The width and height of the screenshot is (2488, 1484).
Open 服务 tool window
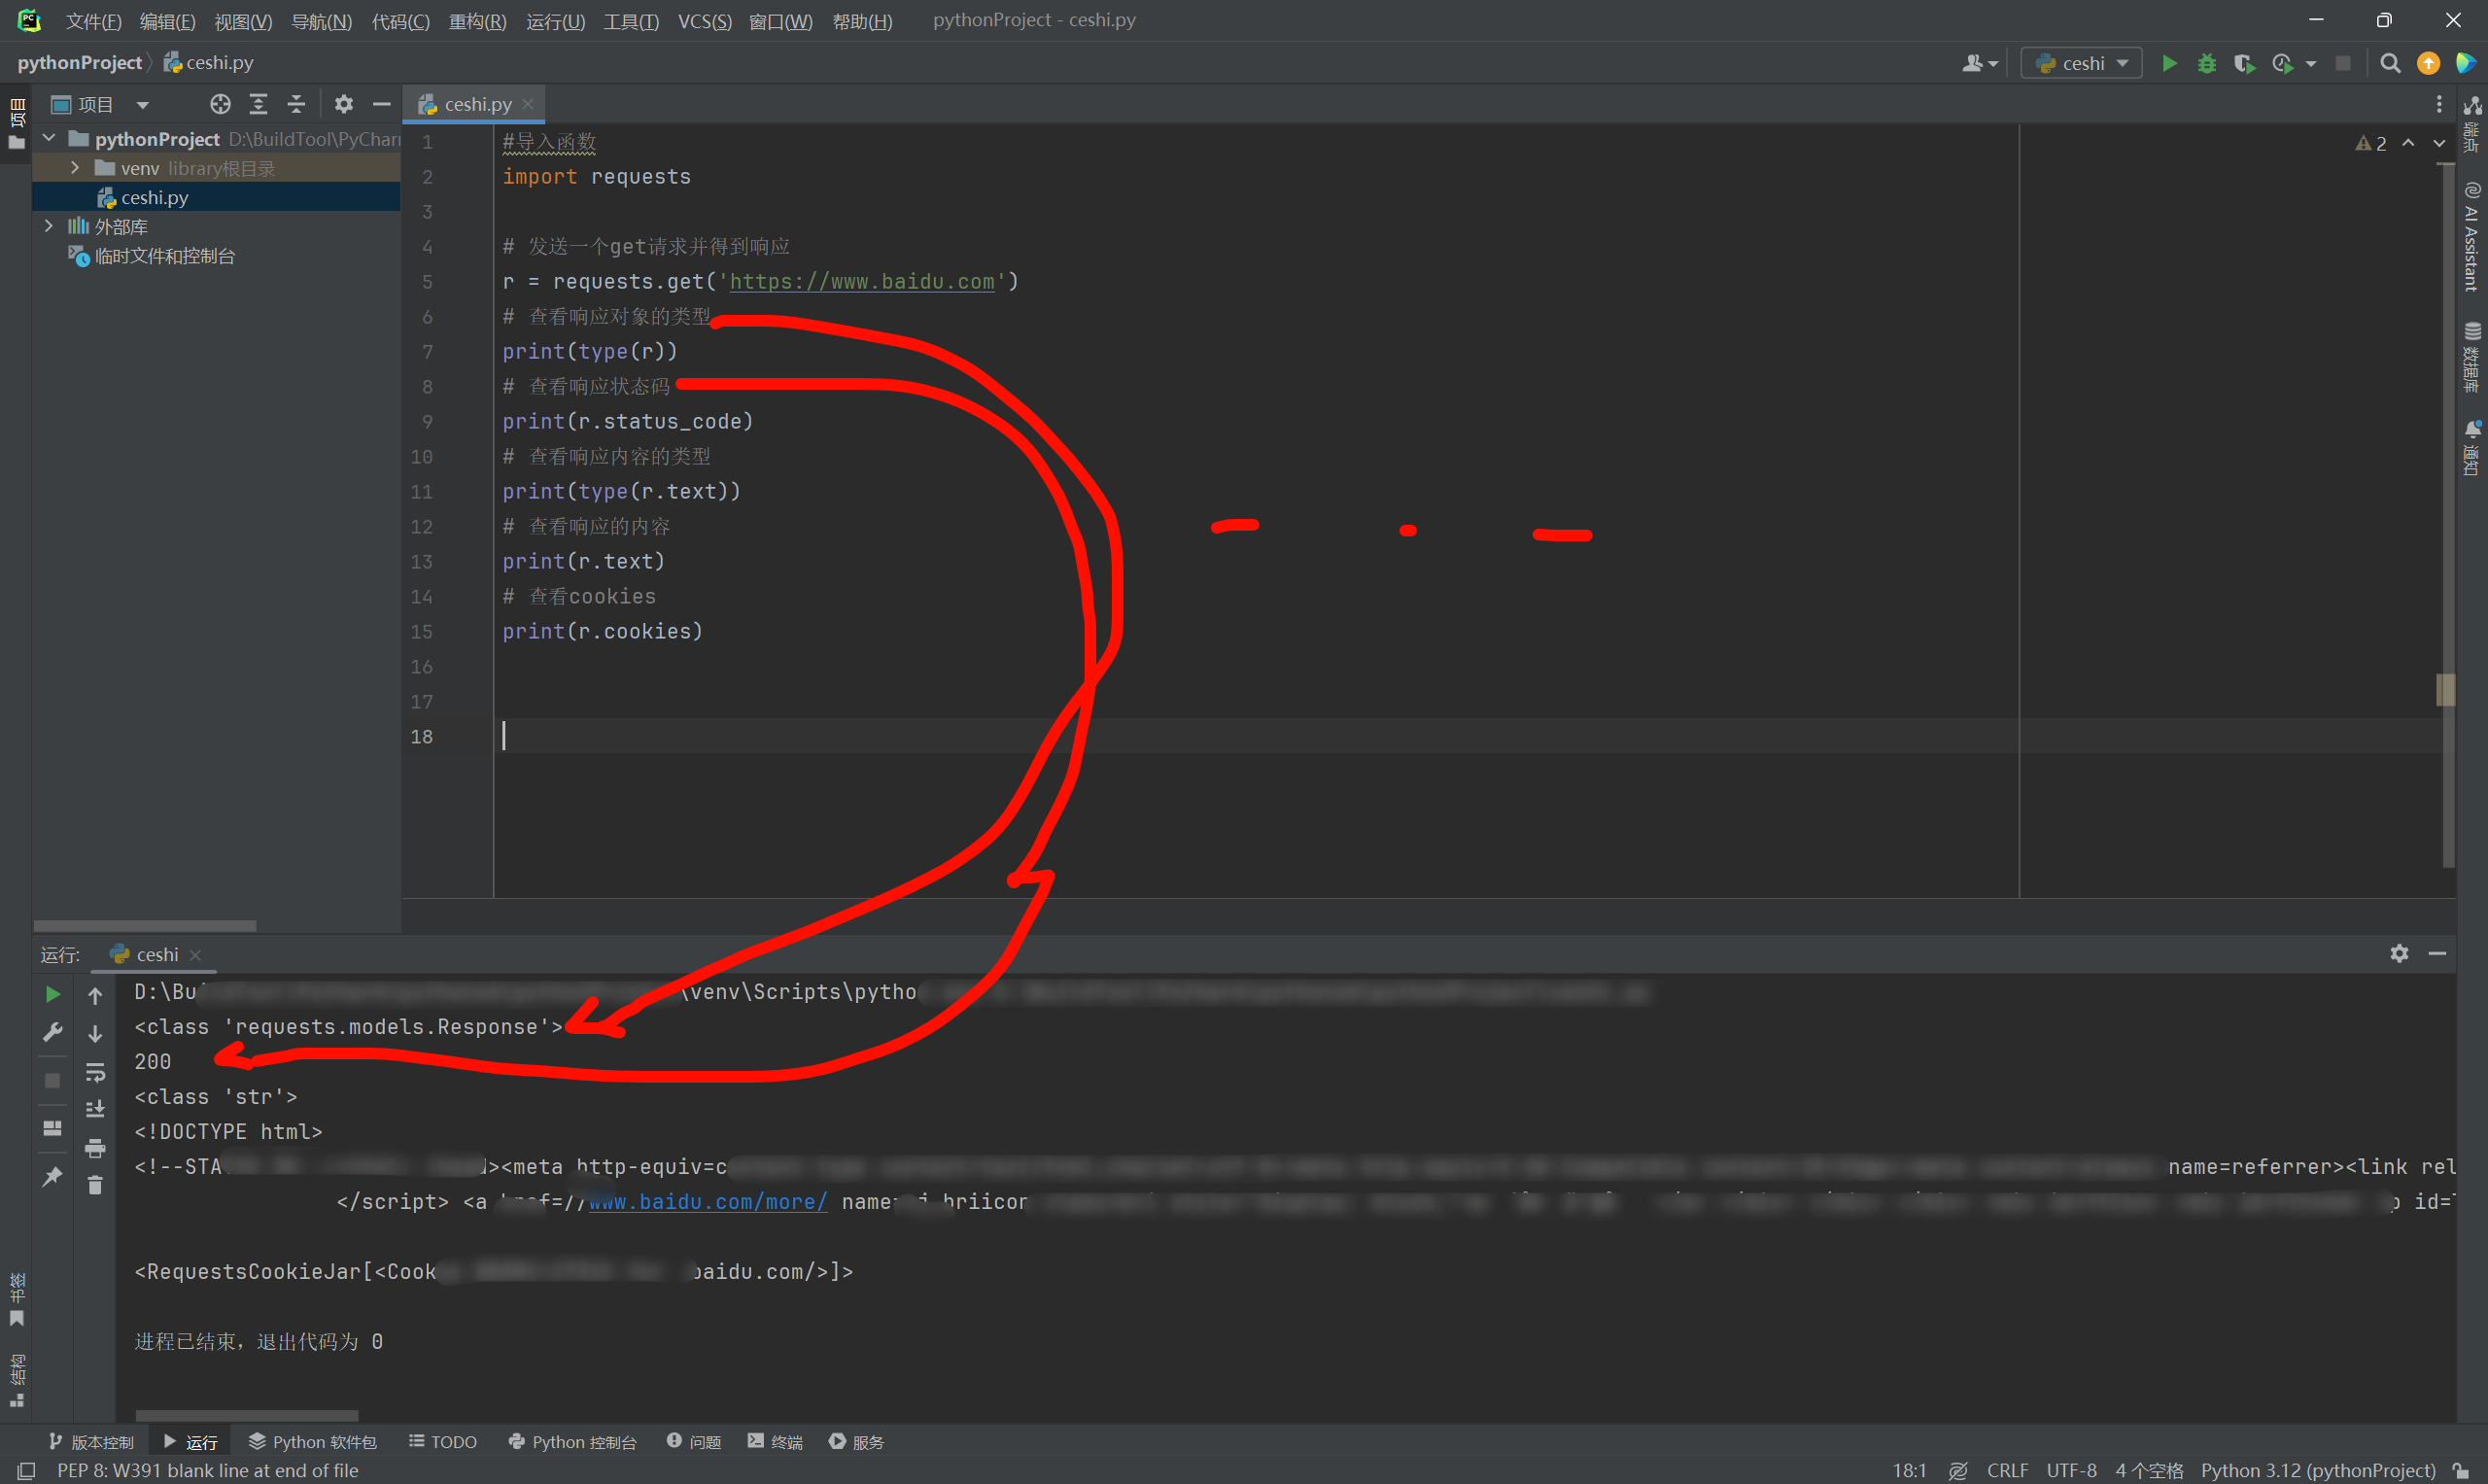(856, 1441)
